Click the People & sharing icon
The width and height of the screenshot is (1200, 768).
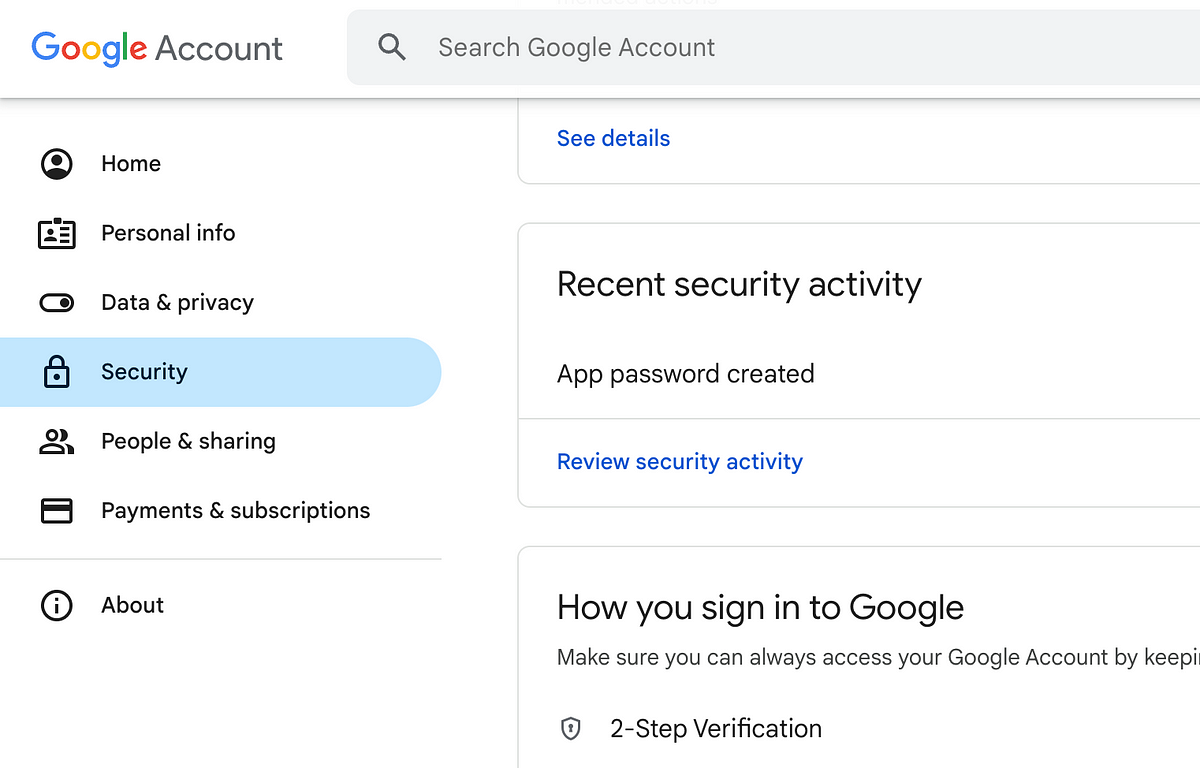coord(57,441)
